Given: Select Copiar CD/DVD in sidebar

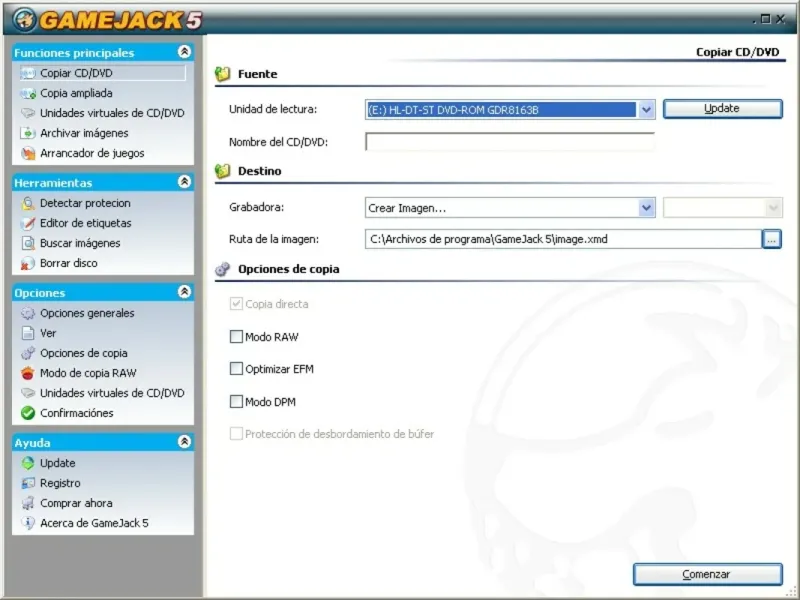Looking at the screenshot, I should (x=103, y=73).
